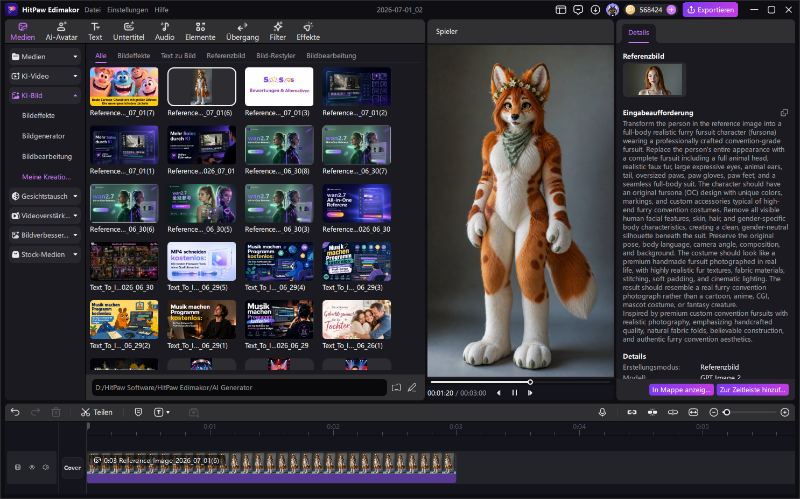The image size is (800, 499).
Task: Click the In Mappe anzeigen button
Action: click(x=681, y=389)
